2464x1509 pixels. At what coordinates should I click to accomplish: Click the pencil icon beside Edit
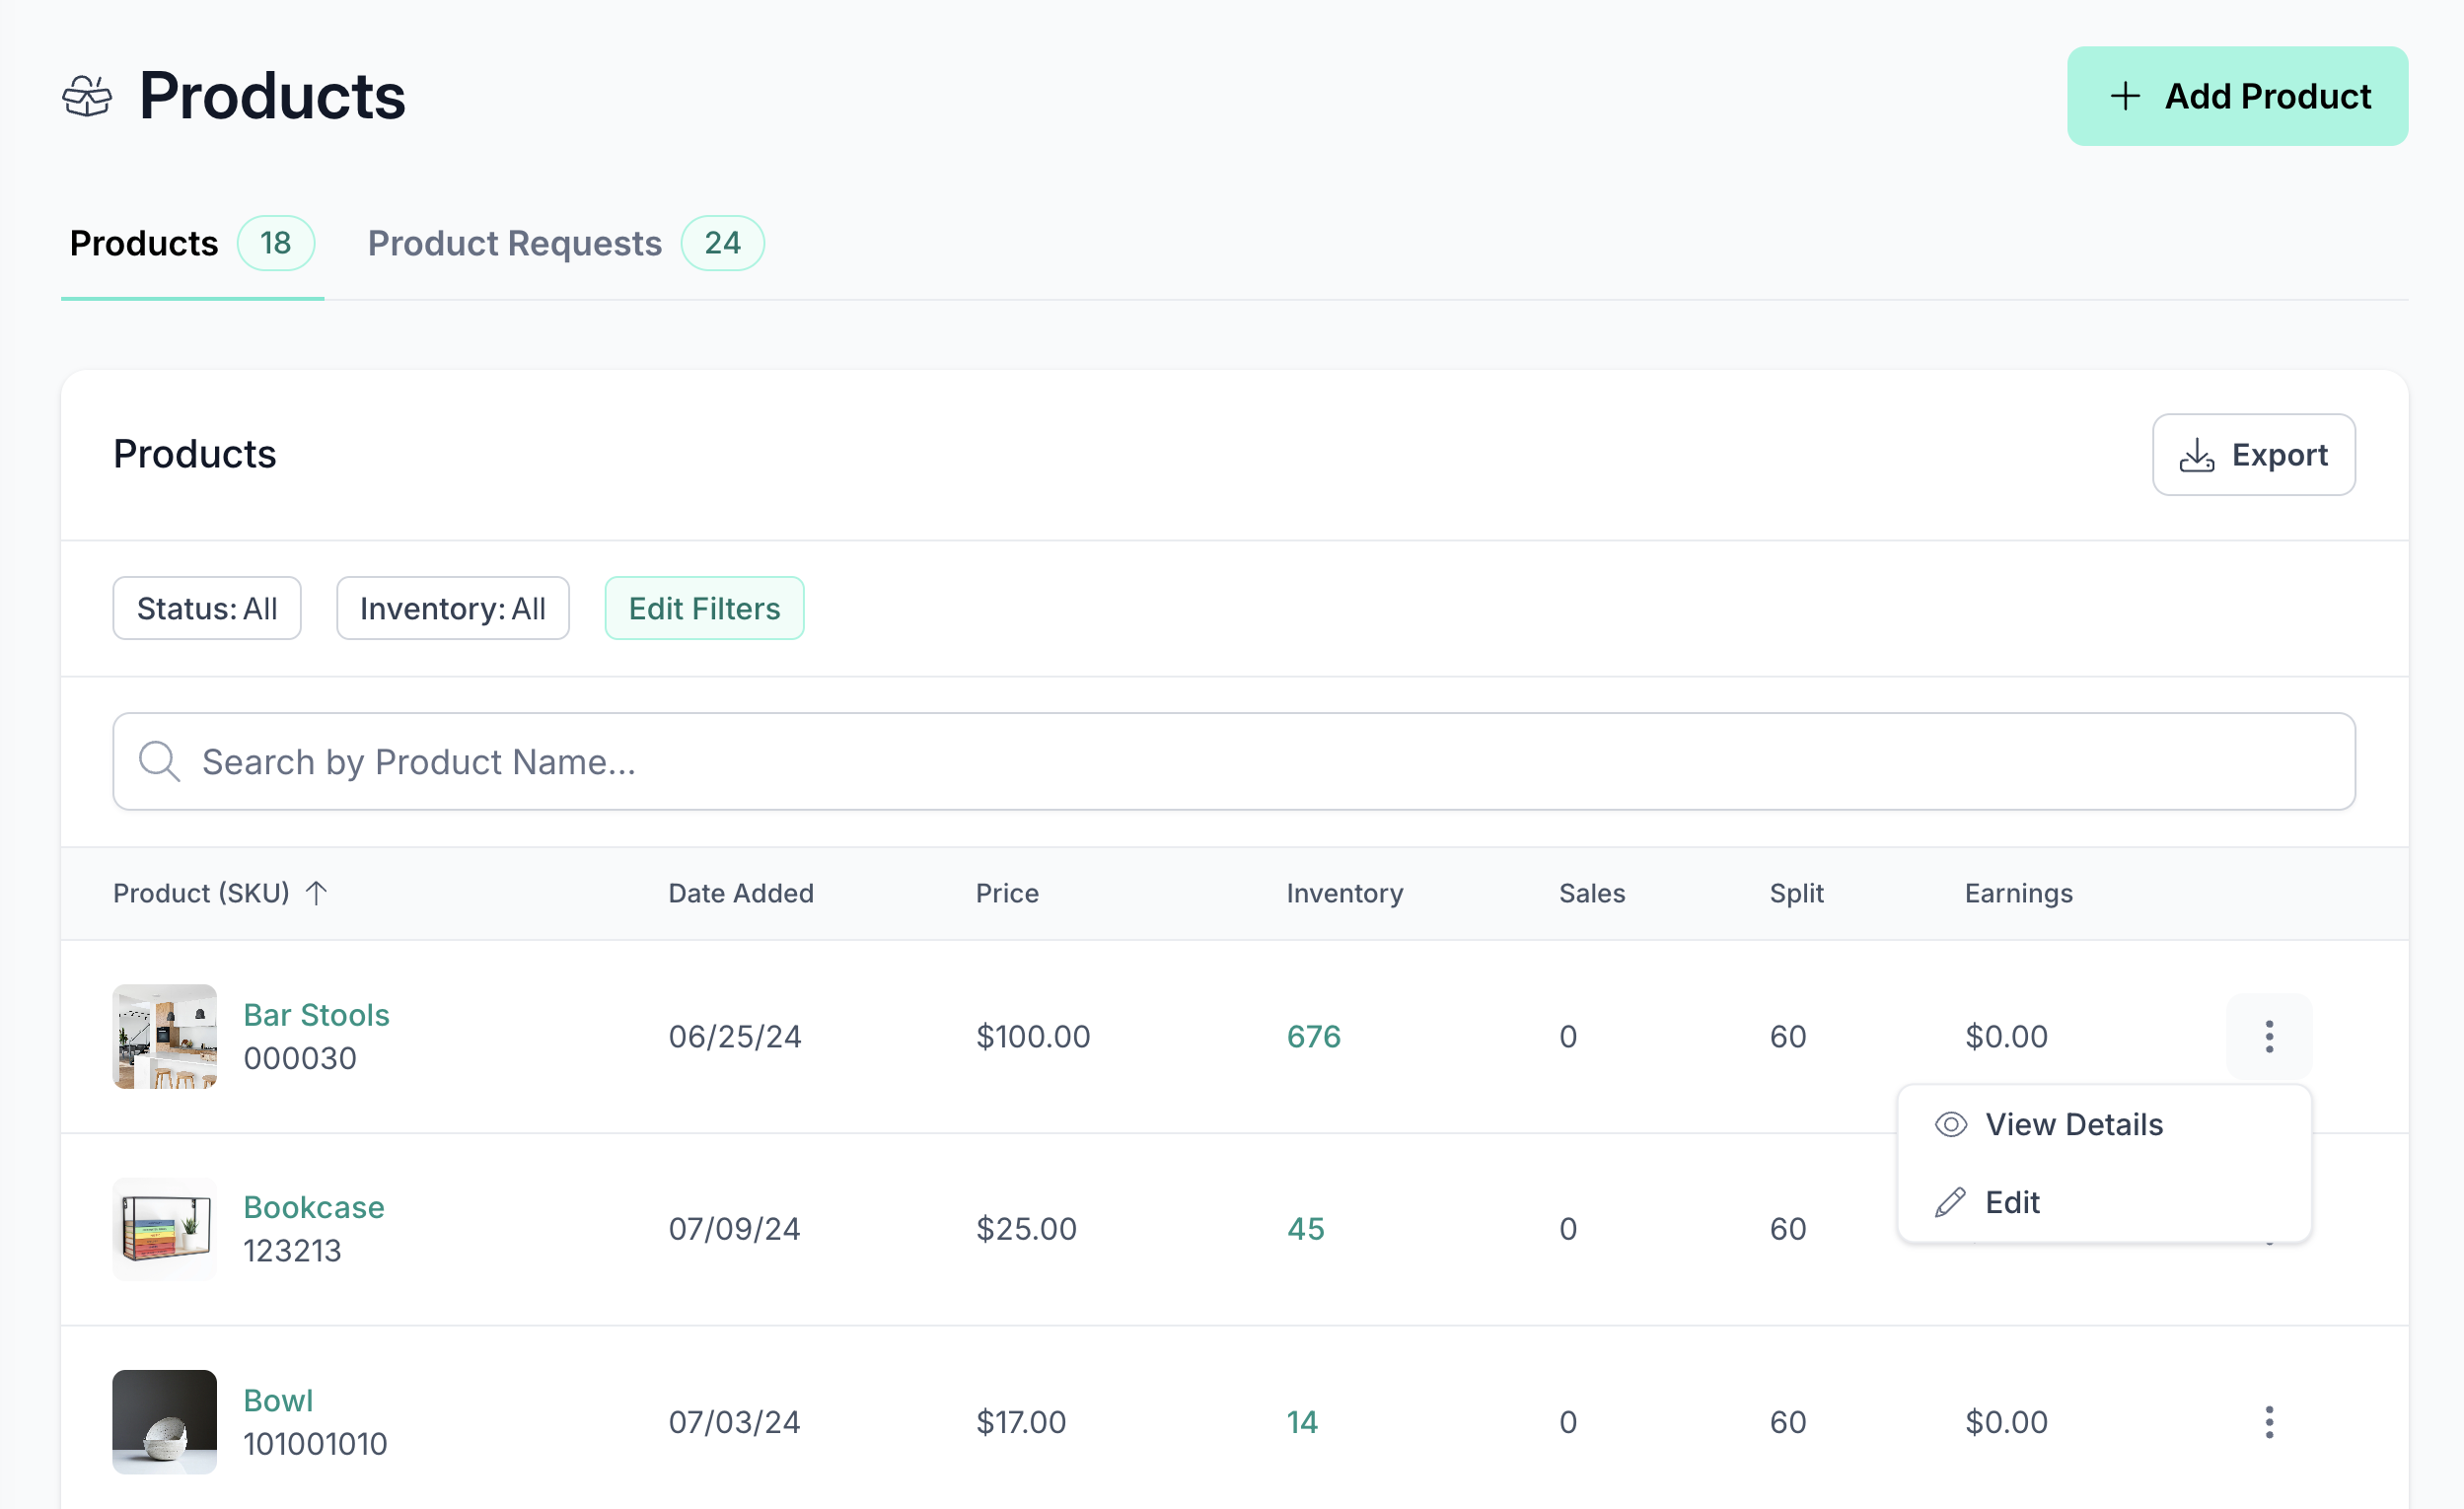[1950, 1202]
